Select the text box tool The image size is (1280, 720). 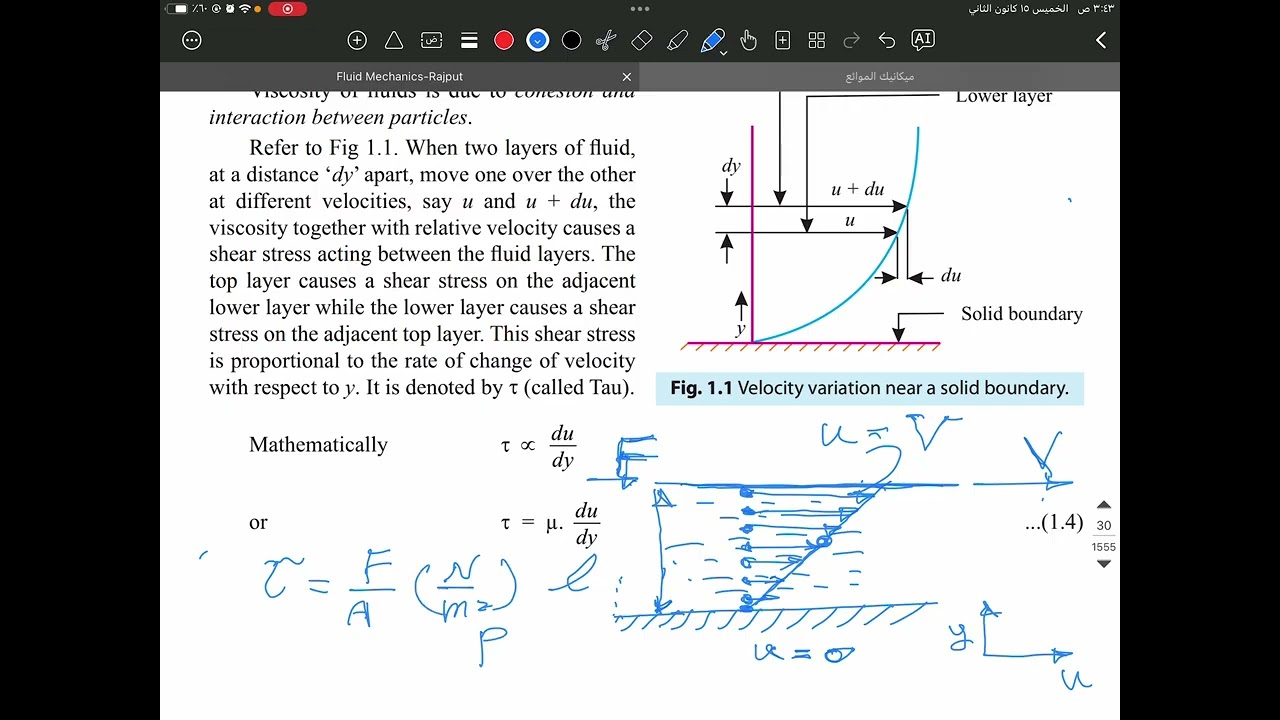[x=431, y=40]
